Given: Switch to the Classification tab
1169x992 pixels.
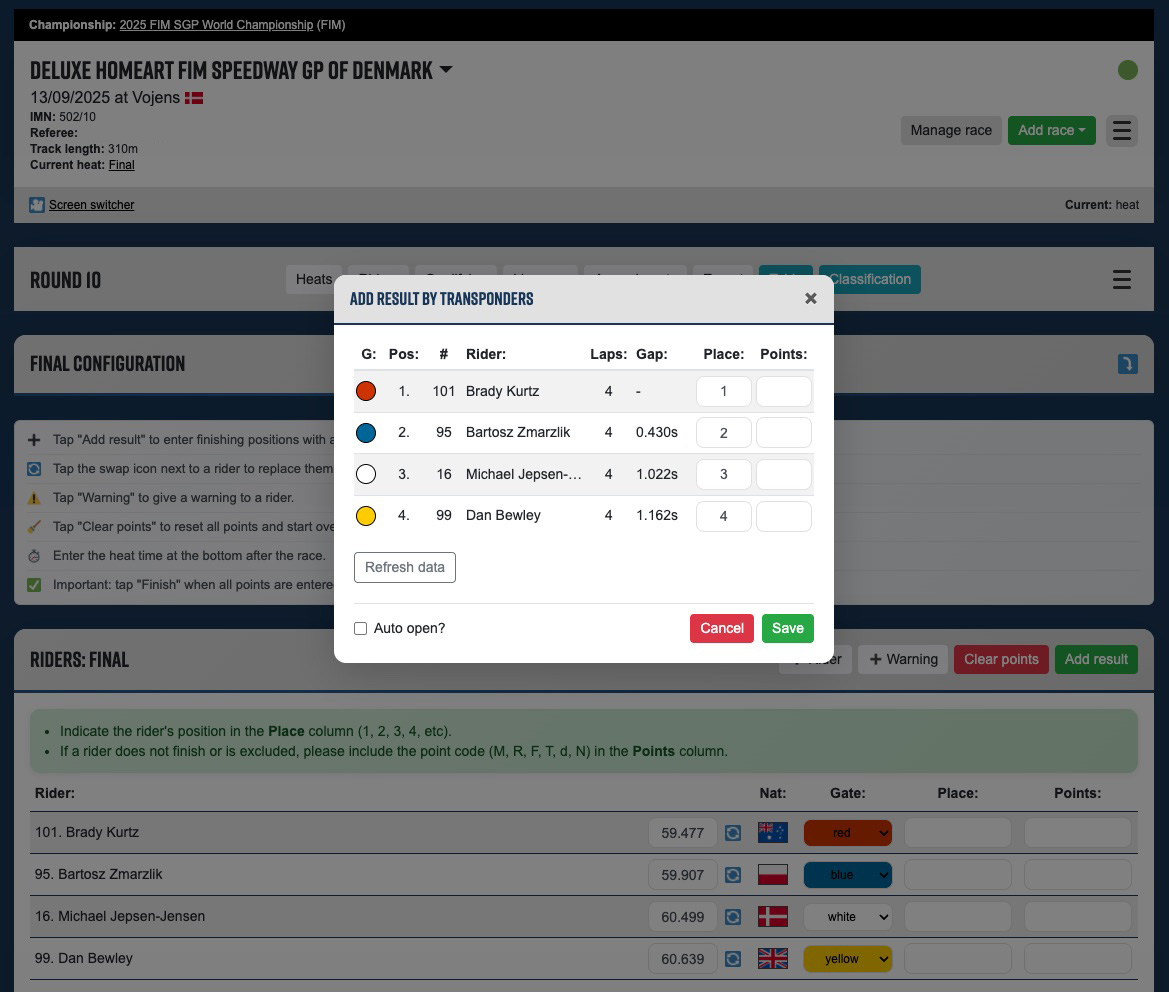Looking at the screenshot, I should click(869, 279).
